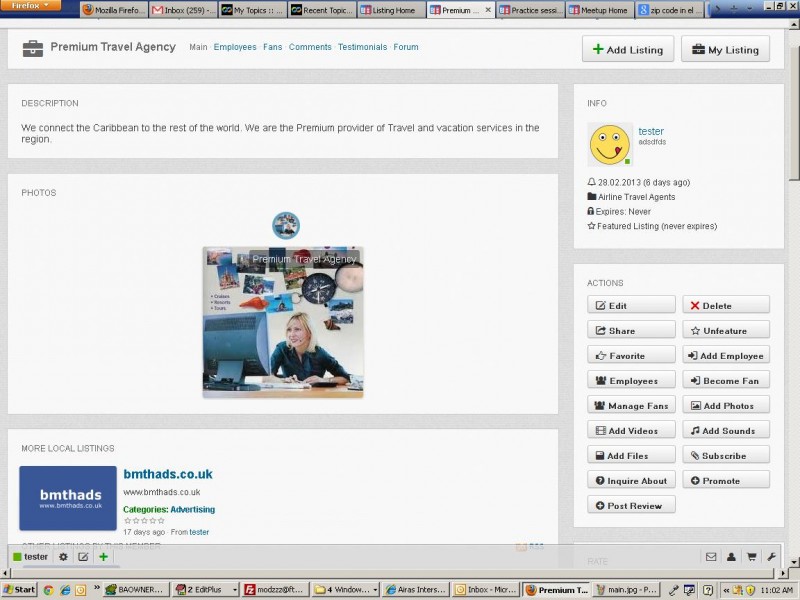Share this listing

(x=631, y=330)
